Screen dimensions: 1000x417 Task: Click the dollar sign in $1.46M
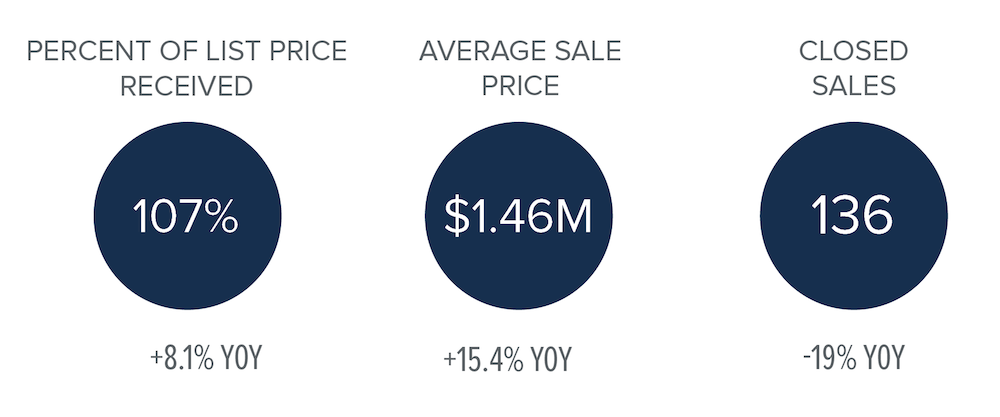click(x=456, y=217)
